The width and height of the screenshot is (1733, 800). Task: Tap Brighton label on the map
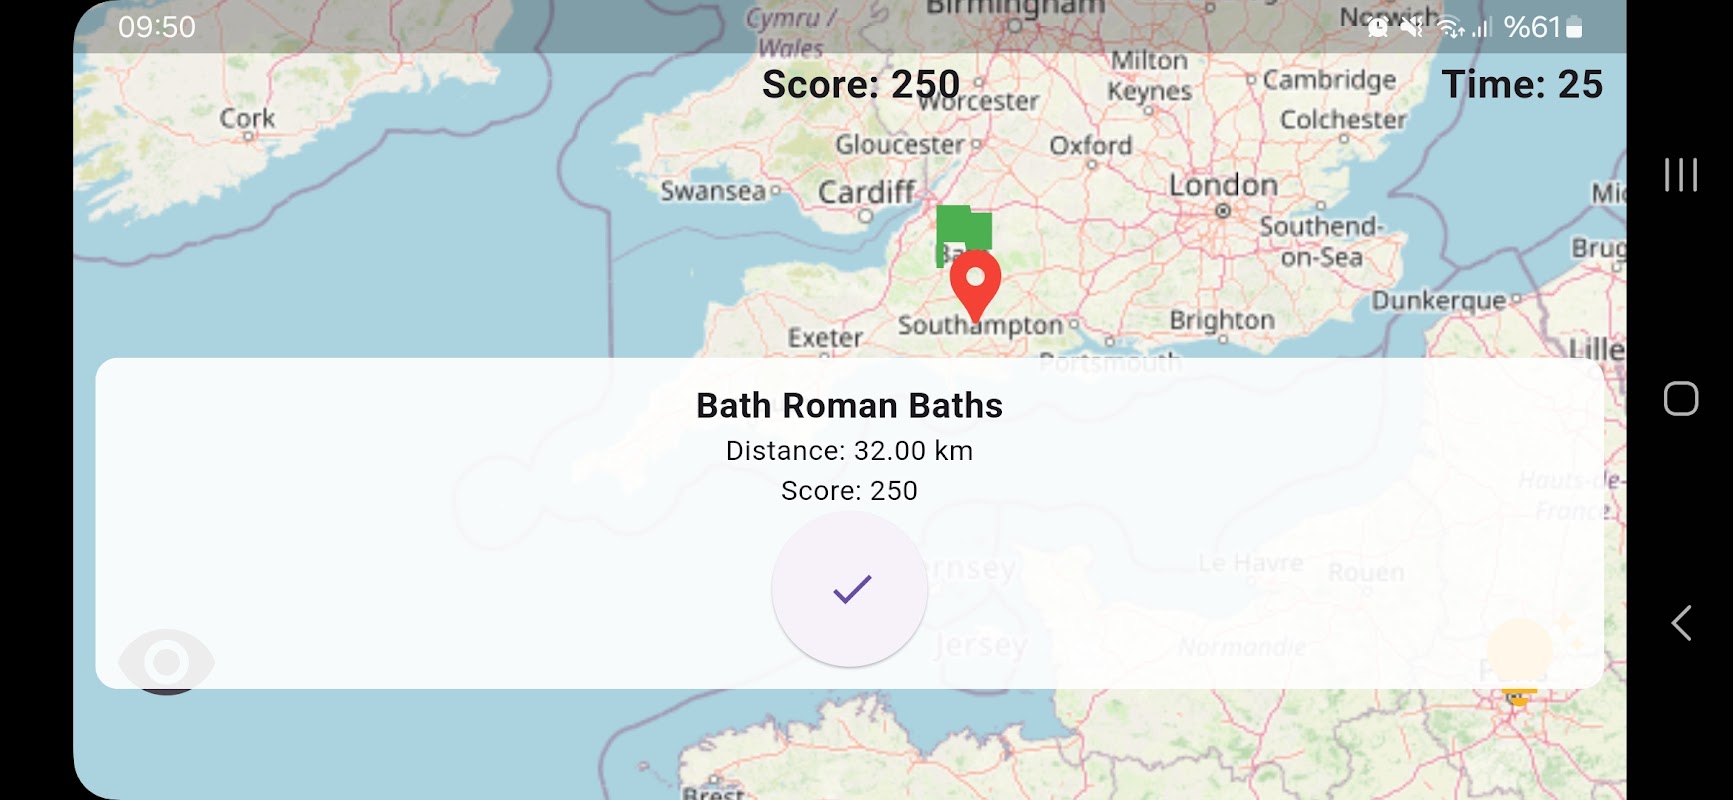tap(1222, 320)
